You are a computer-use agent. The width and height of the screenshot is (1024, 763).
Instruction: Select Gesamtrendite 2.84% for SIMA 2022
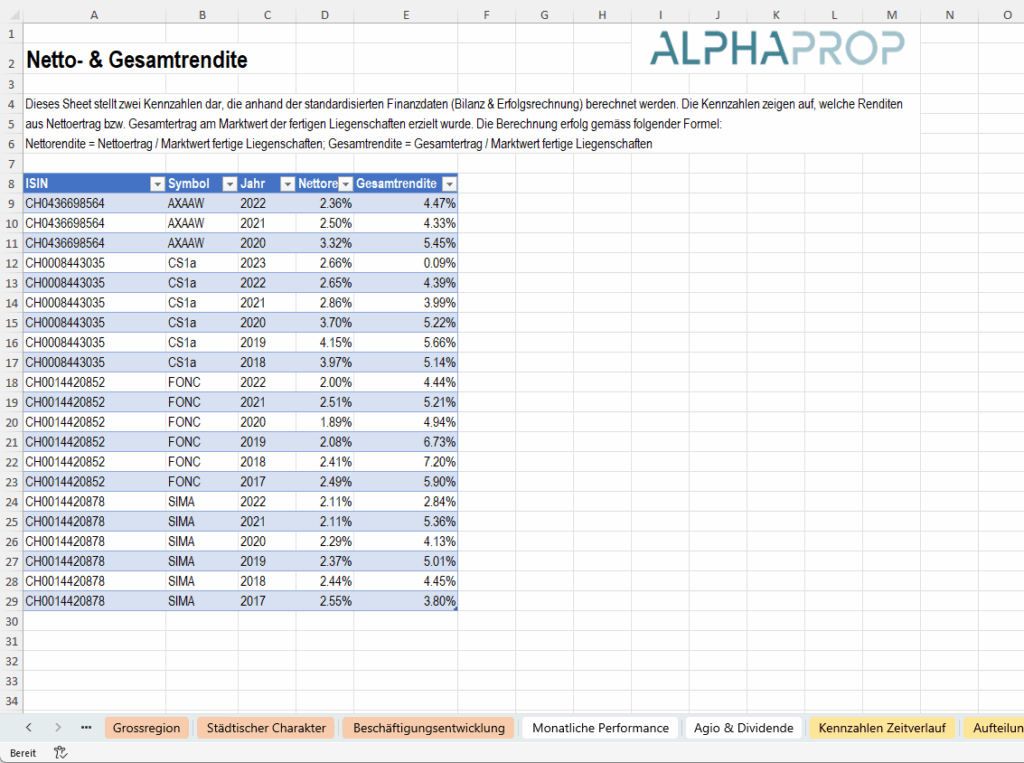point(406,502)
